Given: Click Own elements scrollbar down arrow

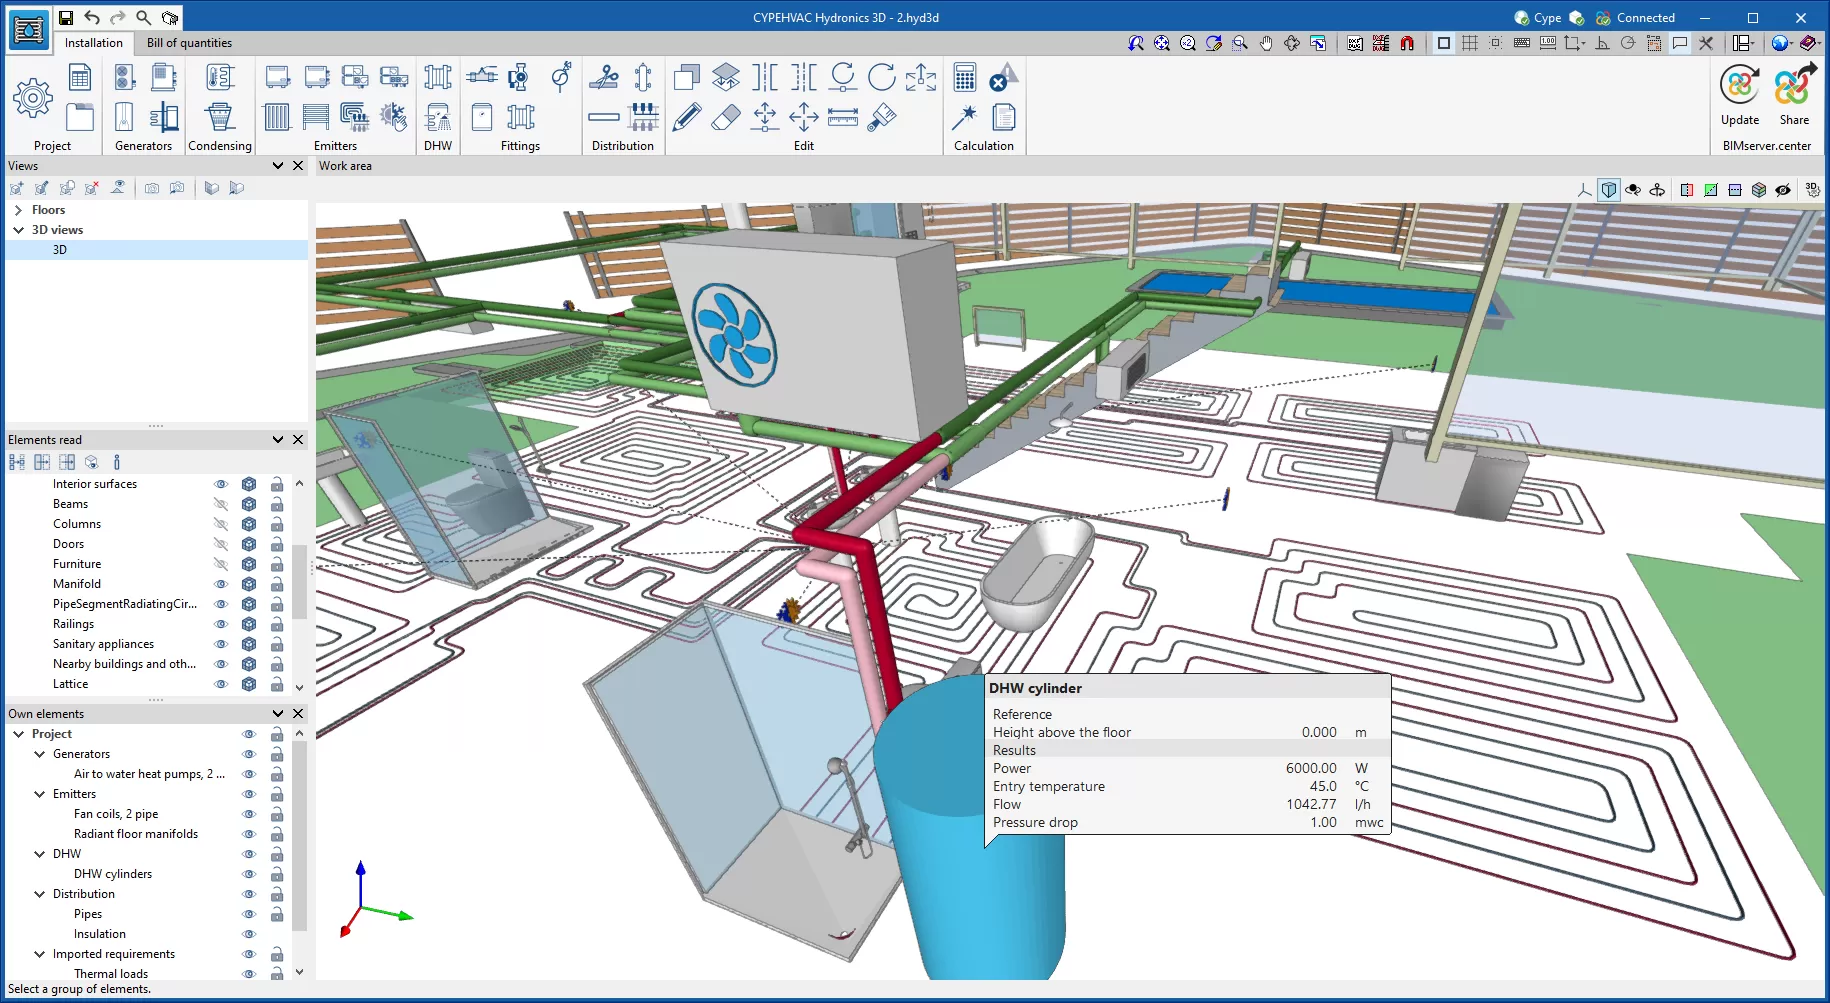Looking at the screenshot, I should coord(299,971).
